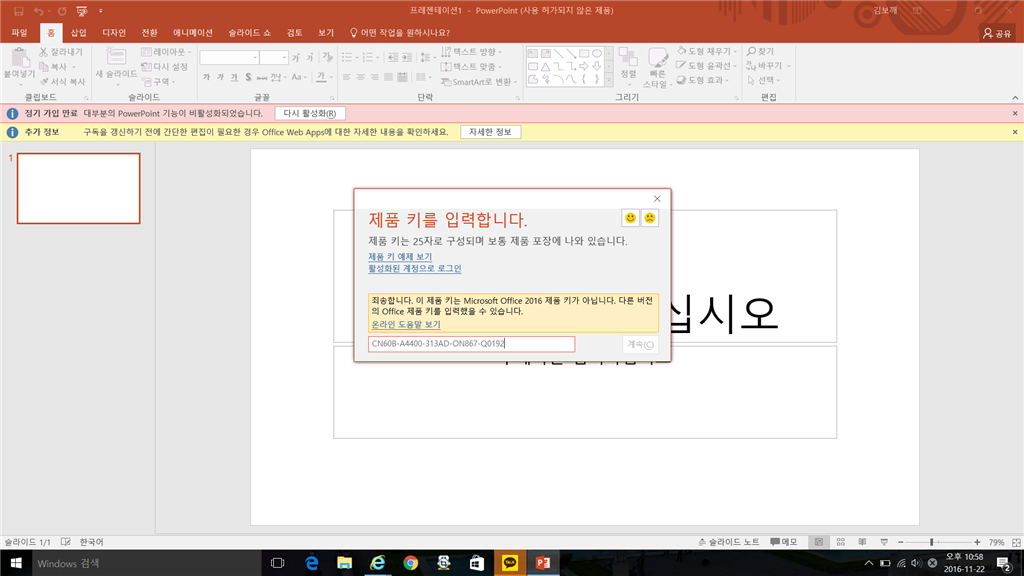Toggle underline 가 formatting button

coord(234,77)
